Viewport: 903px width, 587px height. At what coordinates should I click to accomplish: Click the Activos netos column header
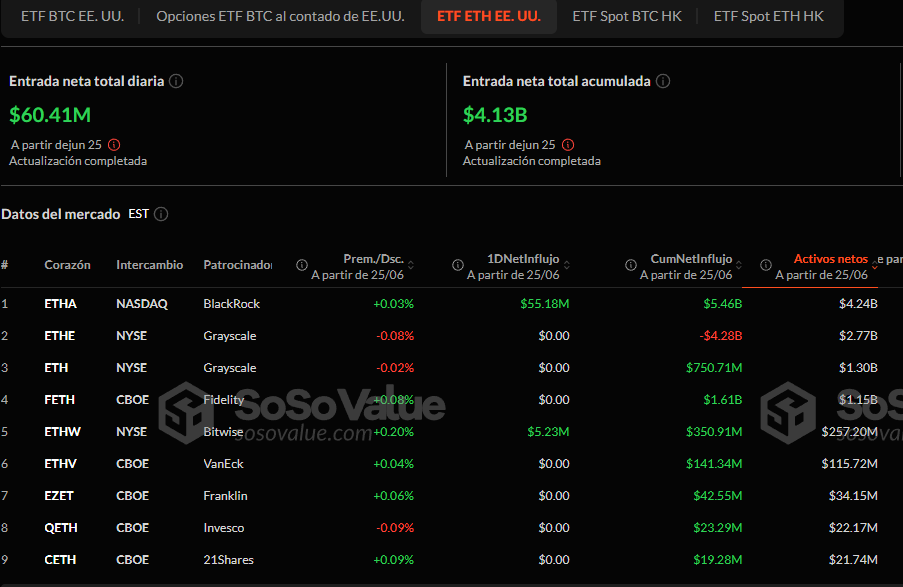(830, 259)
